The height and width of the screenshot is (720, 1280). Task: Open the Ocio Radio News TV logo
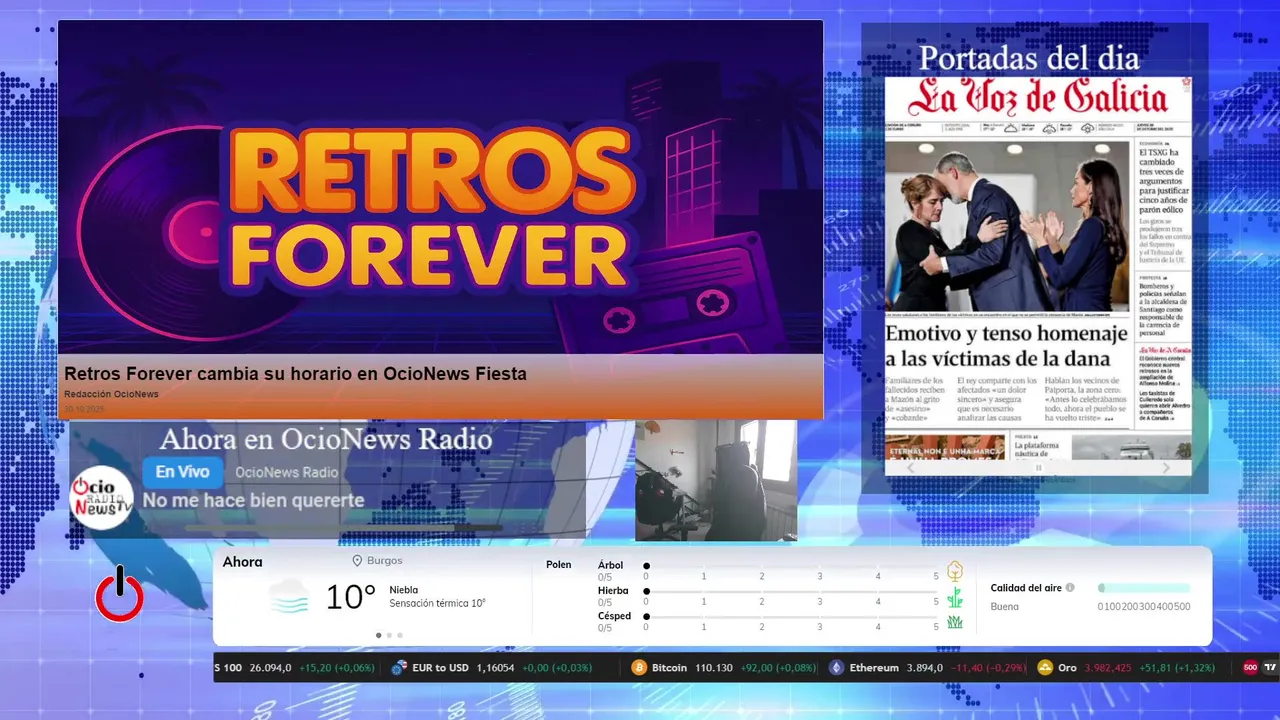click(x=102, y=497)
